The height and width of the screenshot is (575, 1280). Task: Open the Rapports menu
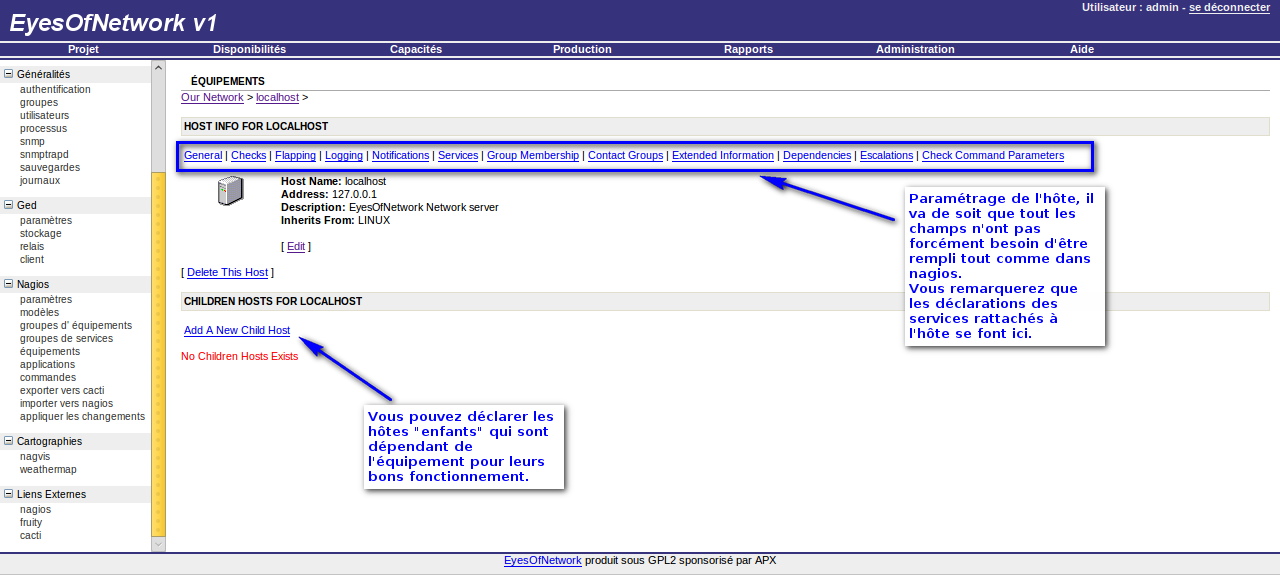[x=748, y=49]
